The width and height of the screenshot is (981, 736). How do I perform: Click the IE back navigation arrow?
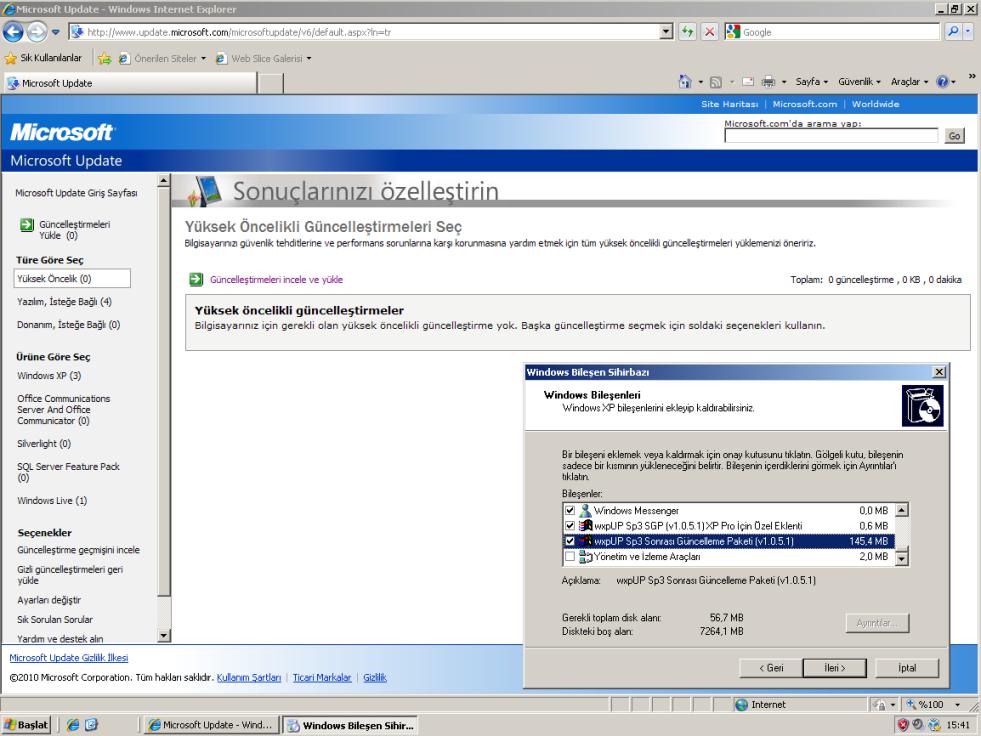point(14,32)
